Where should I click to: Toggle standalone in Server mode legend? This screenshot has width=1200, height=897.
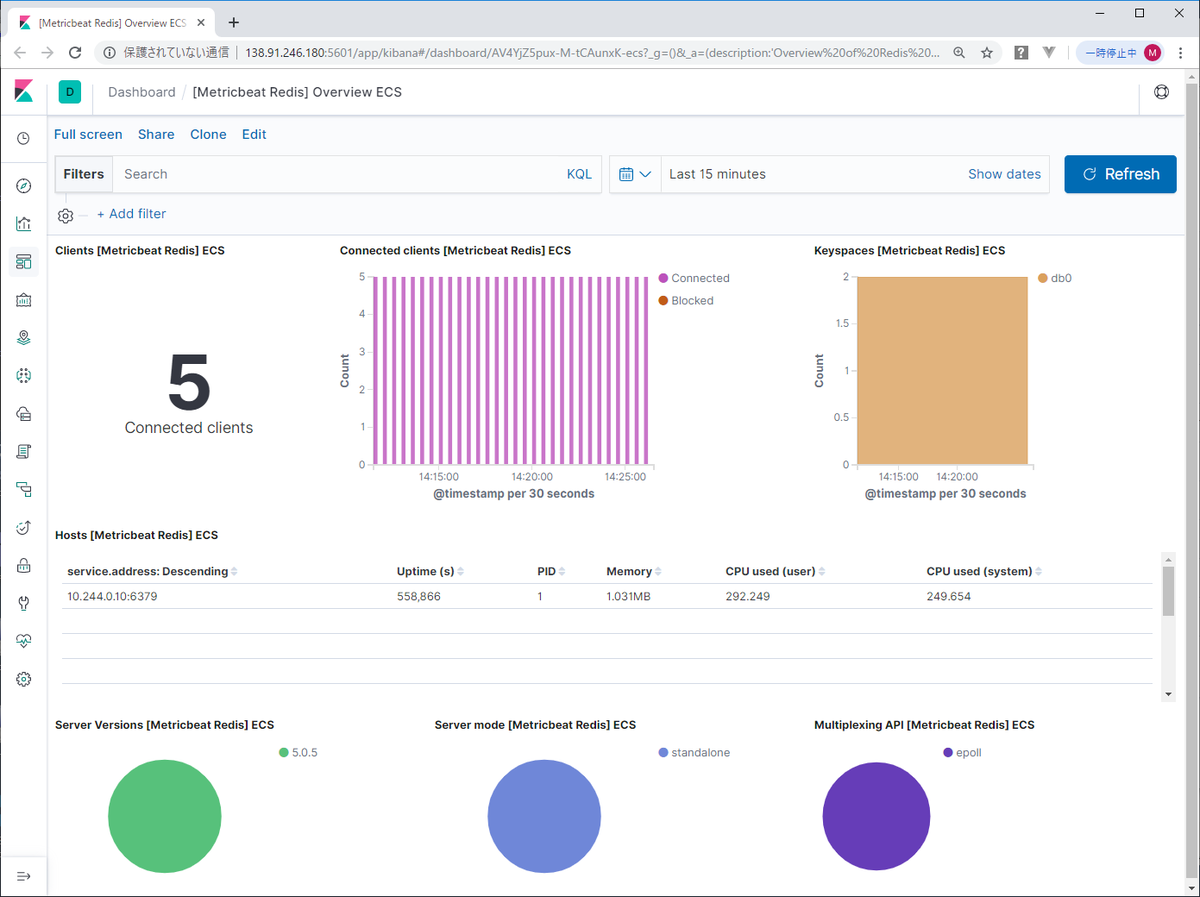pyautogui.click(x=694, y=752)
